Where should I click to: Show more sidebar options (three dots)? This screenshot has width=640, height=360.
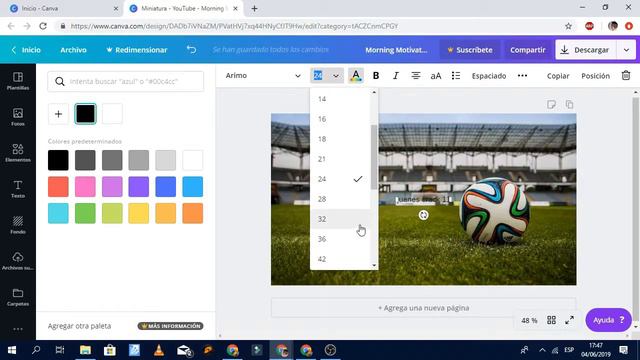18,329
